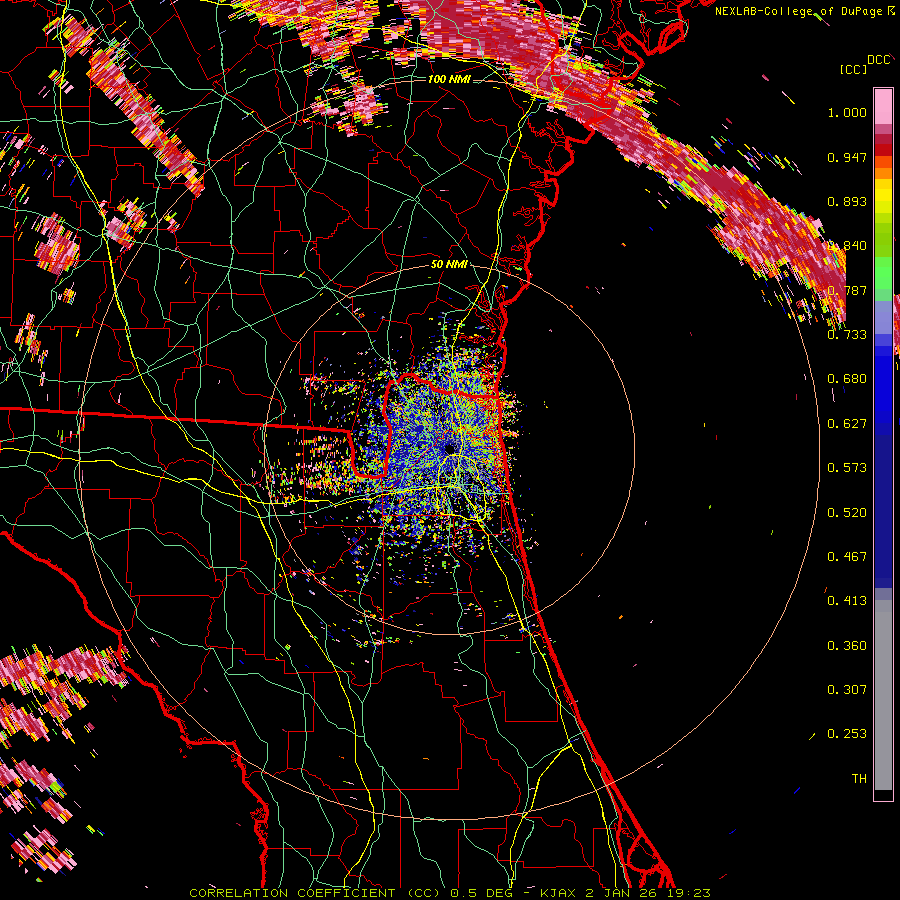Click the 0.627 scale value

[847, 424]
